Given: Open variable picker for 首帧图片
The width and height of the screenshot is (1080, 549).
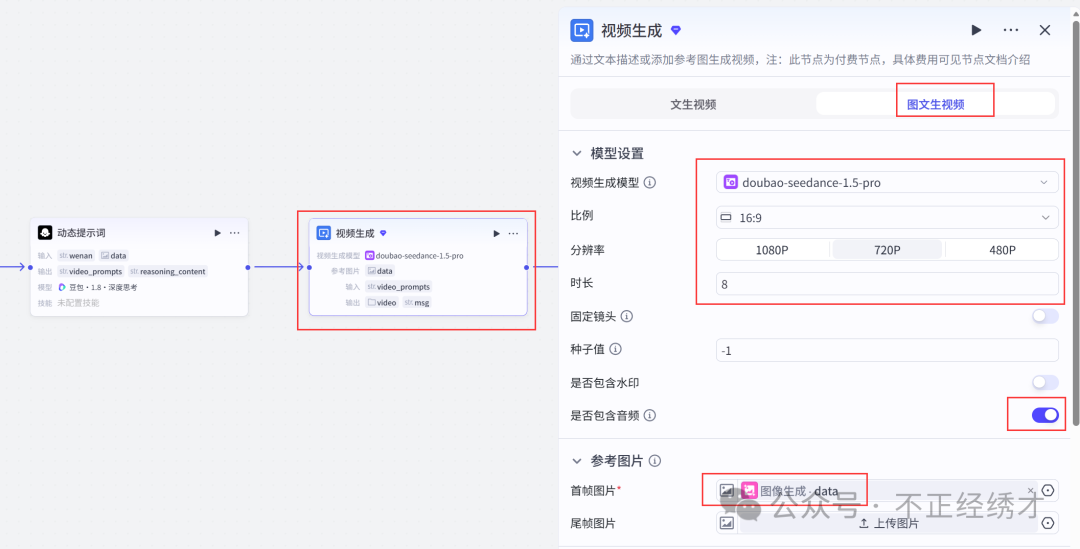Looking at the screenshot, I should (1048, 490).
